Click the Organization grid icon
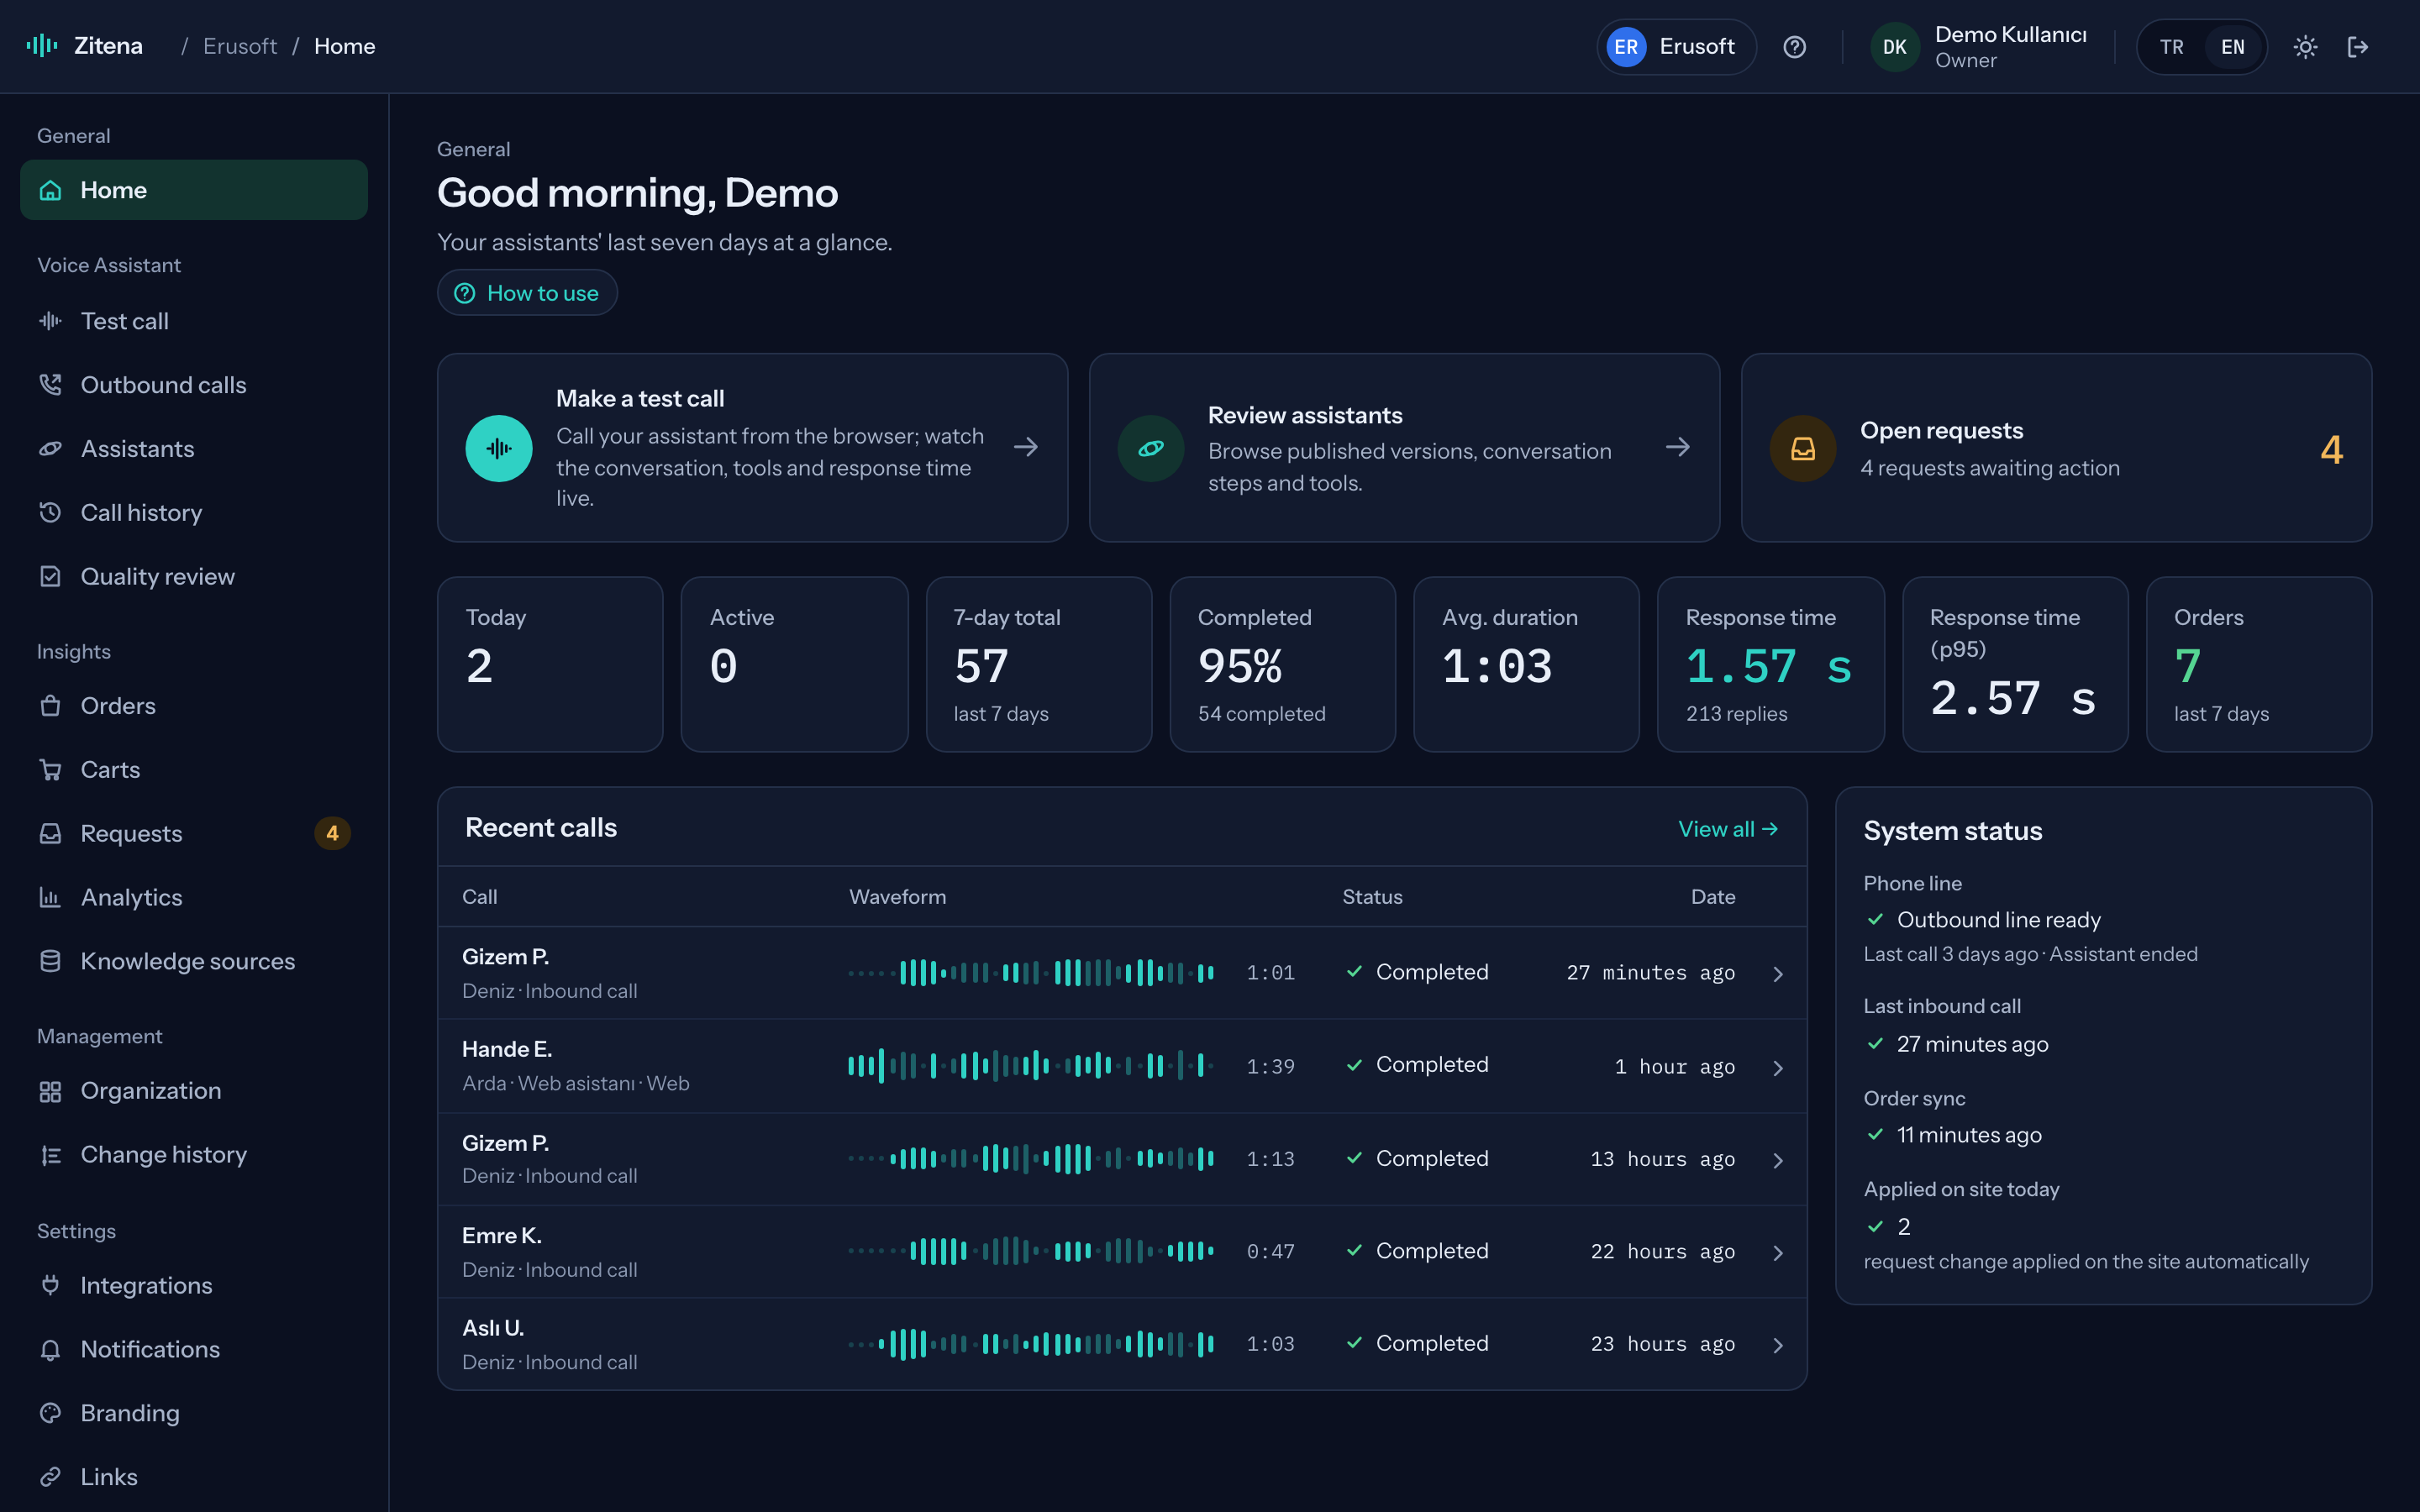2420x1512 pixels. pyautogui.click(x=50, y=1091)
